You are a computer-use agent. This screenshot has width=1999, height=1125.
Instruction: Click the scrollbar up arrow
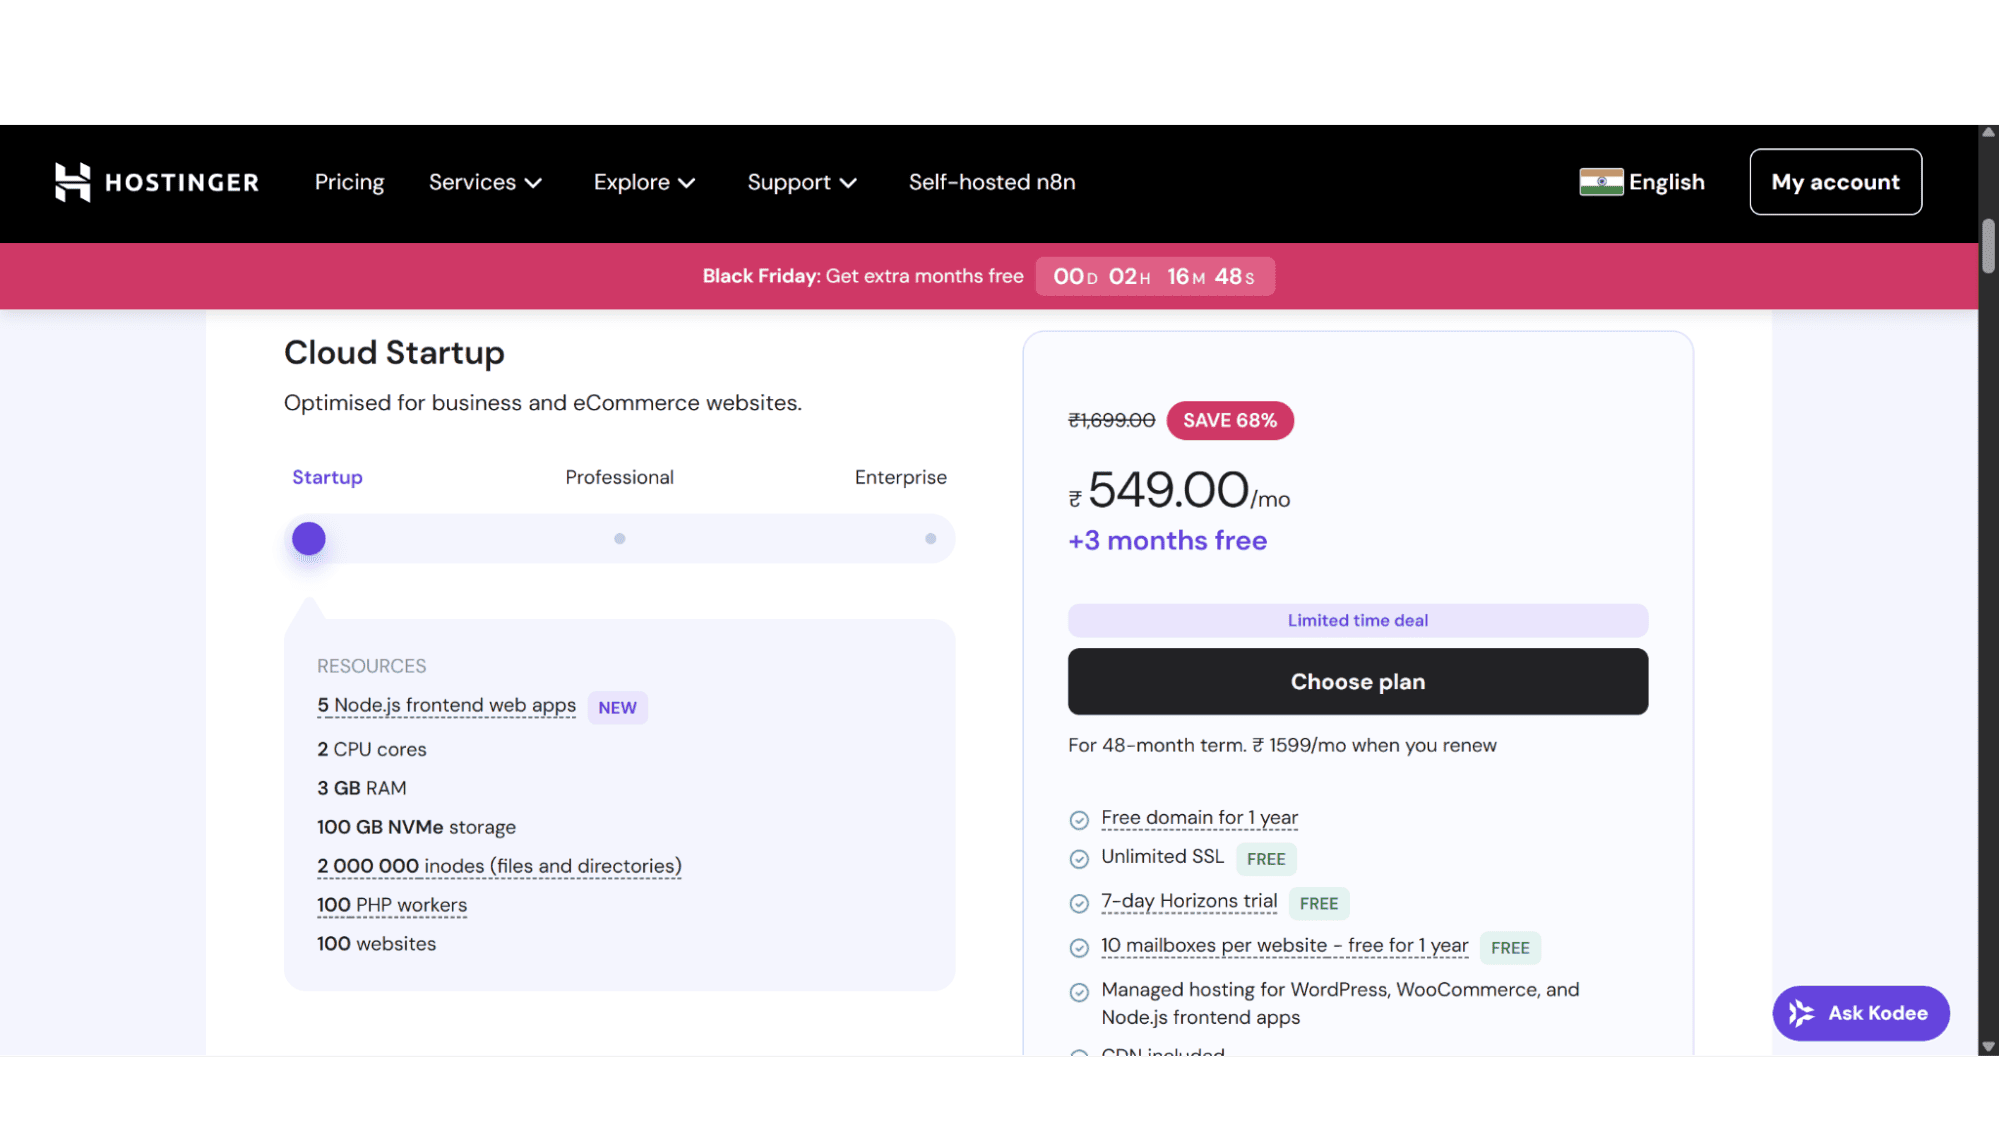tap(1988, 132)
